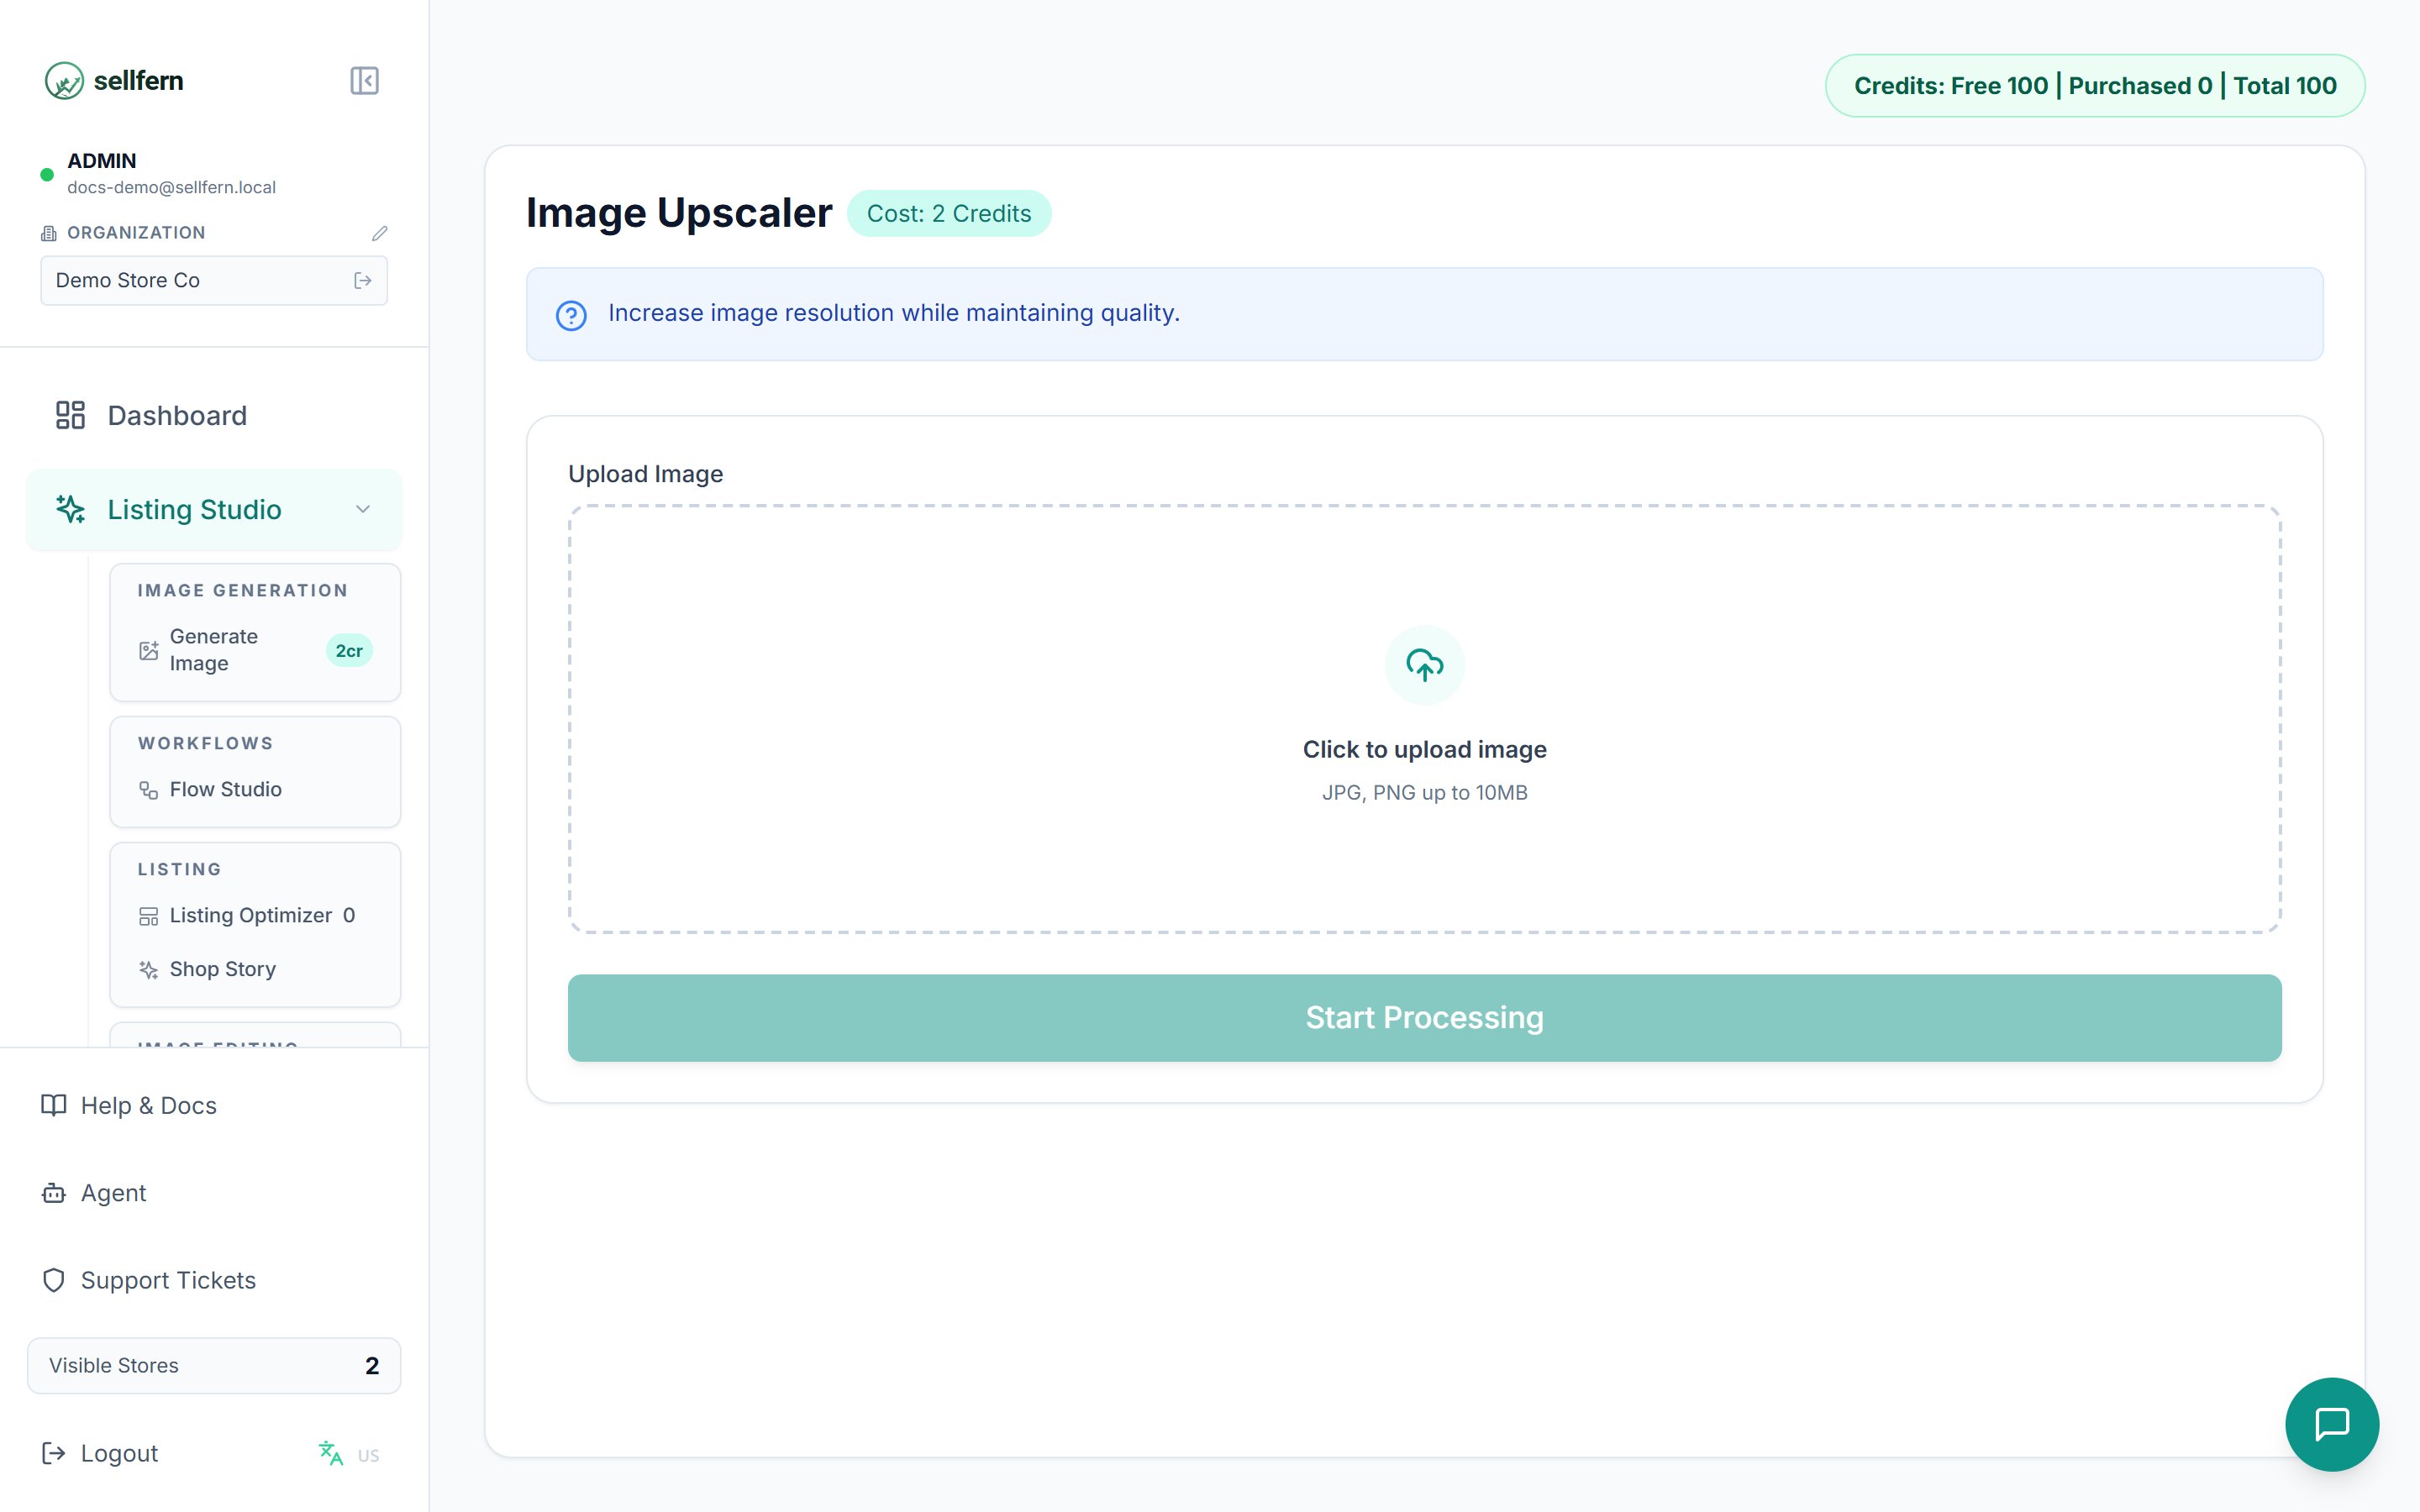Click the "Click to upload image" text
The height and width of the screenshot is (1512, 2420).
(x=1424, y=750)
